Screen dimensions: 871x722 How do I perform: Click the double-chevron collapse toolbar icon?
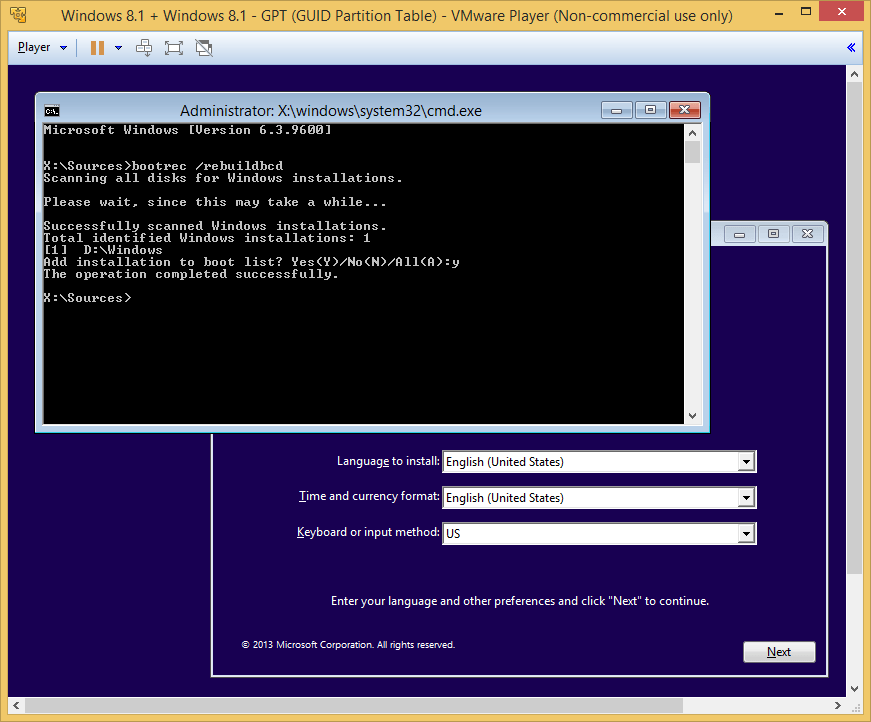851,47
